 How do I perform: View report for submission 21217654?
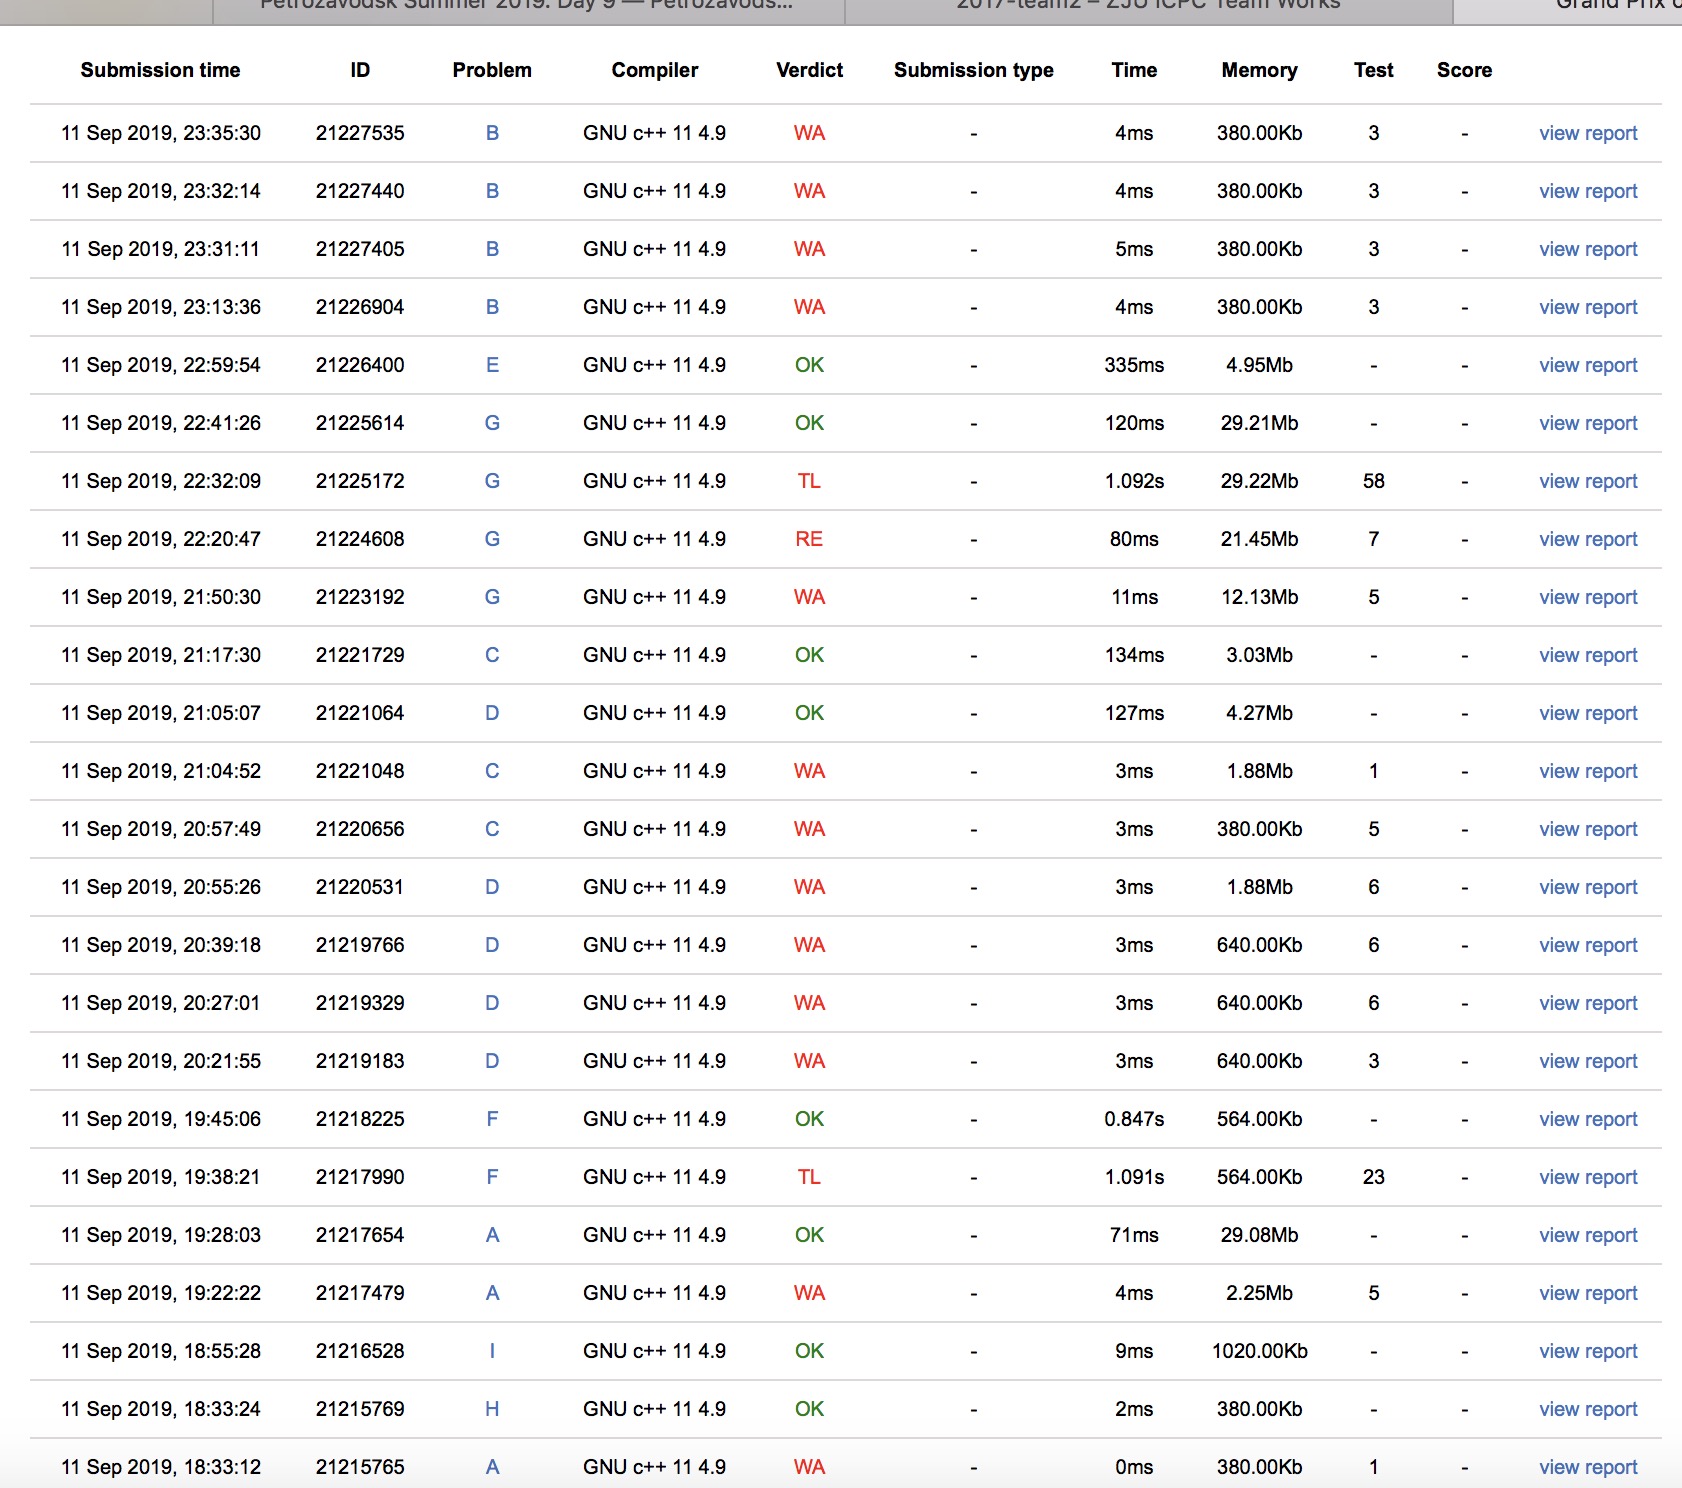[1587, 1235]
